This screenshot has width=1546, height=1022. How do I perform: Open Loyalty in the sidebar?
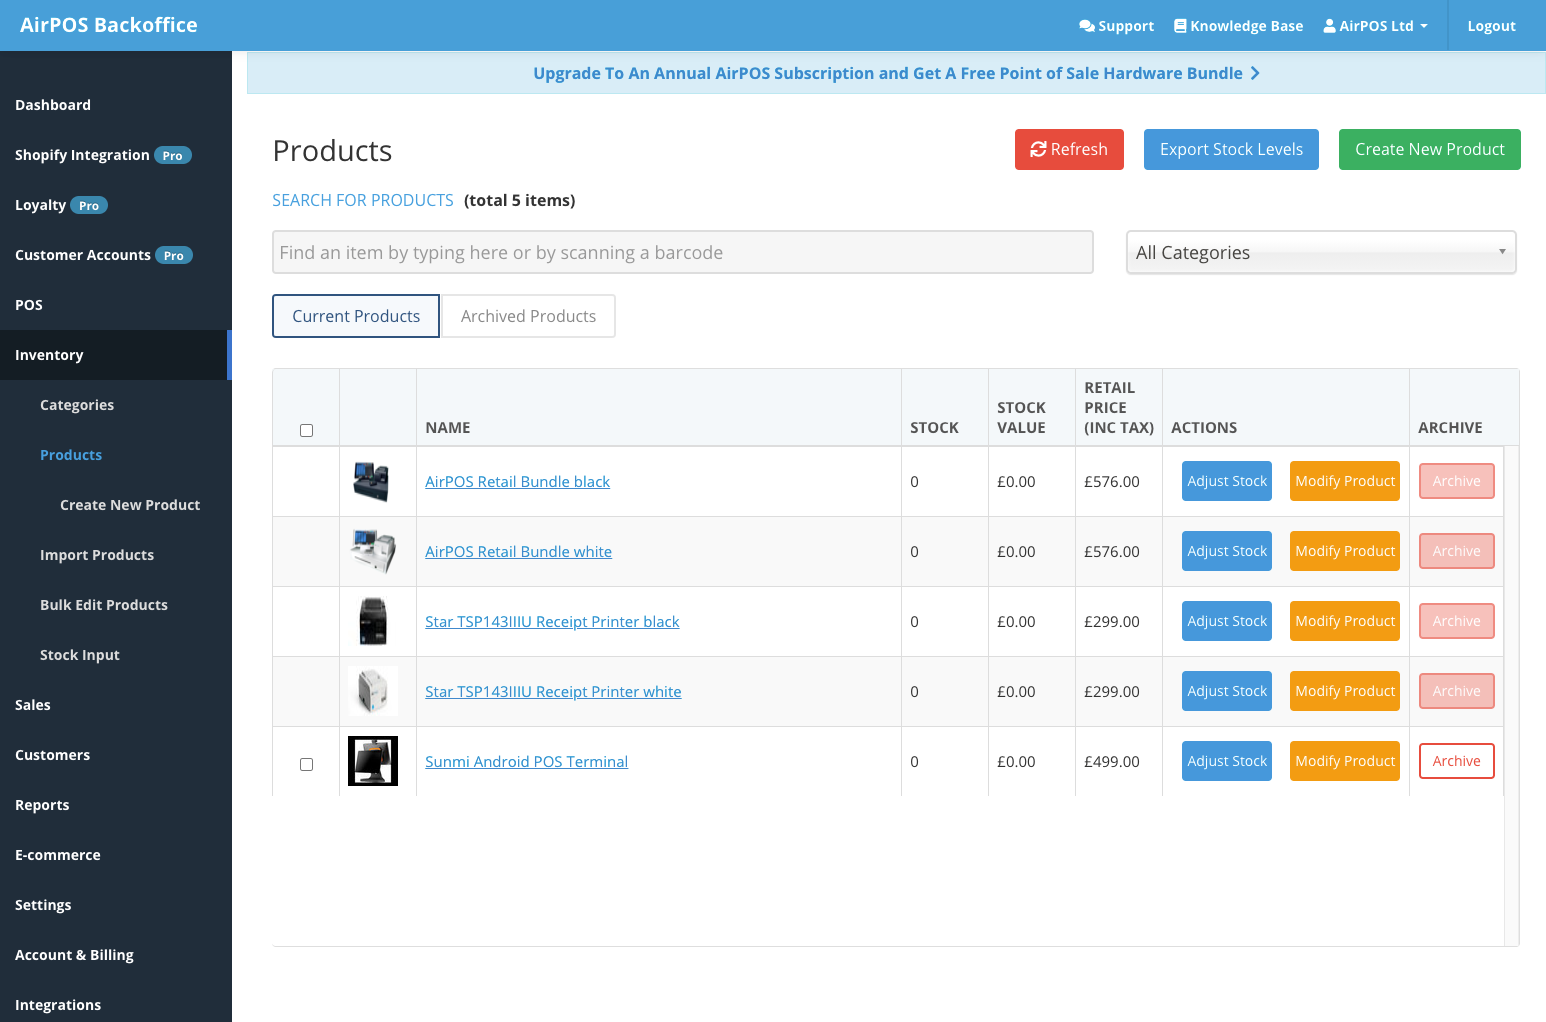pyautogui.click(x=40, y=205)
